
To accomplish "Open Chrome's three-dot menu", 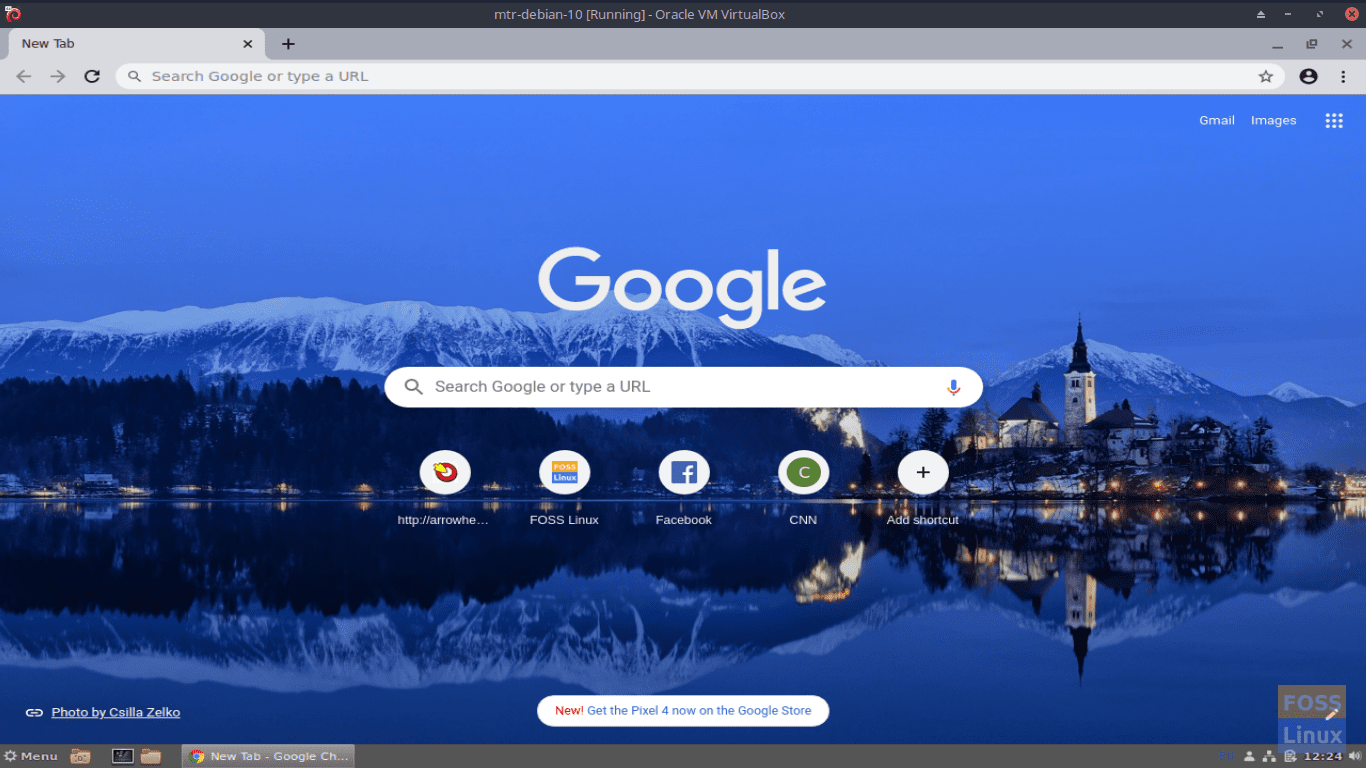I will tap(1344, 76).
